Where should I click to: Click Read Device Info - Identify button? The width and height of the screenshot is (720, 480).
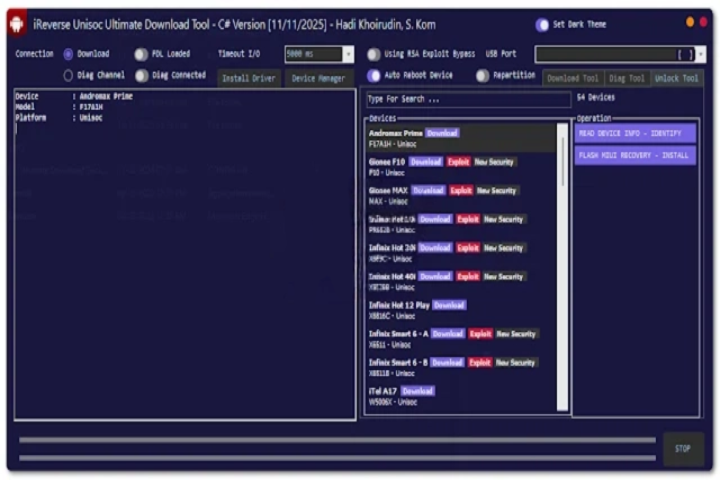[x=635, y=133]
